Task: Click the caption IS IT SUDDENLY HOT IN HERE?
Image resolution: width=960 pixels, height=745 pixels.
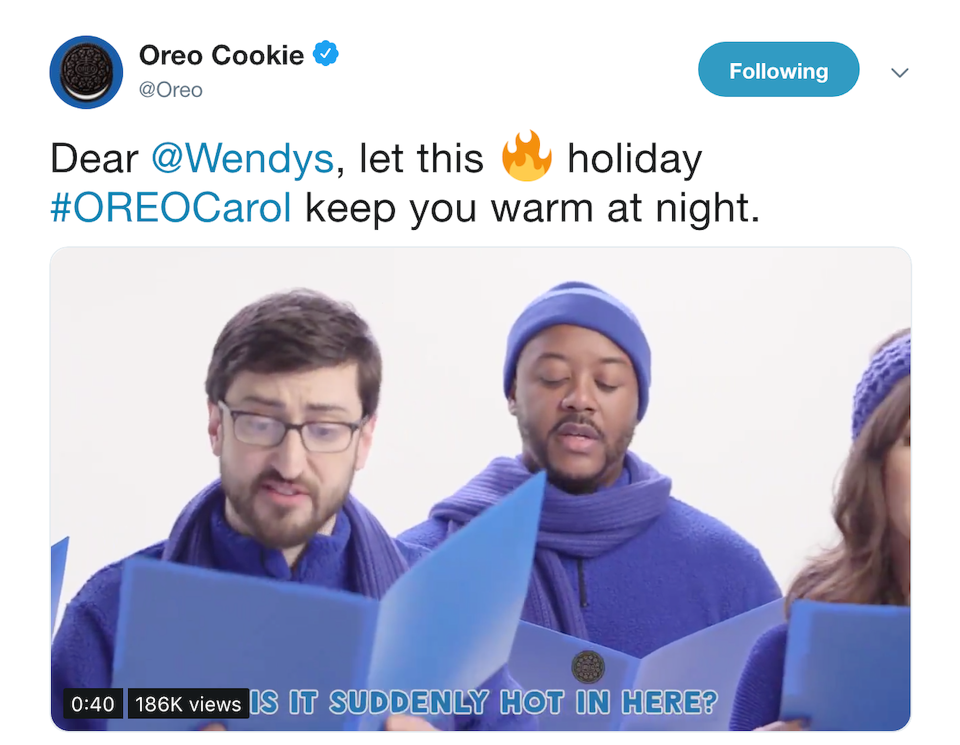Action: pos(484,702)
